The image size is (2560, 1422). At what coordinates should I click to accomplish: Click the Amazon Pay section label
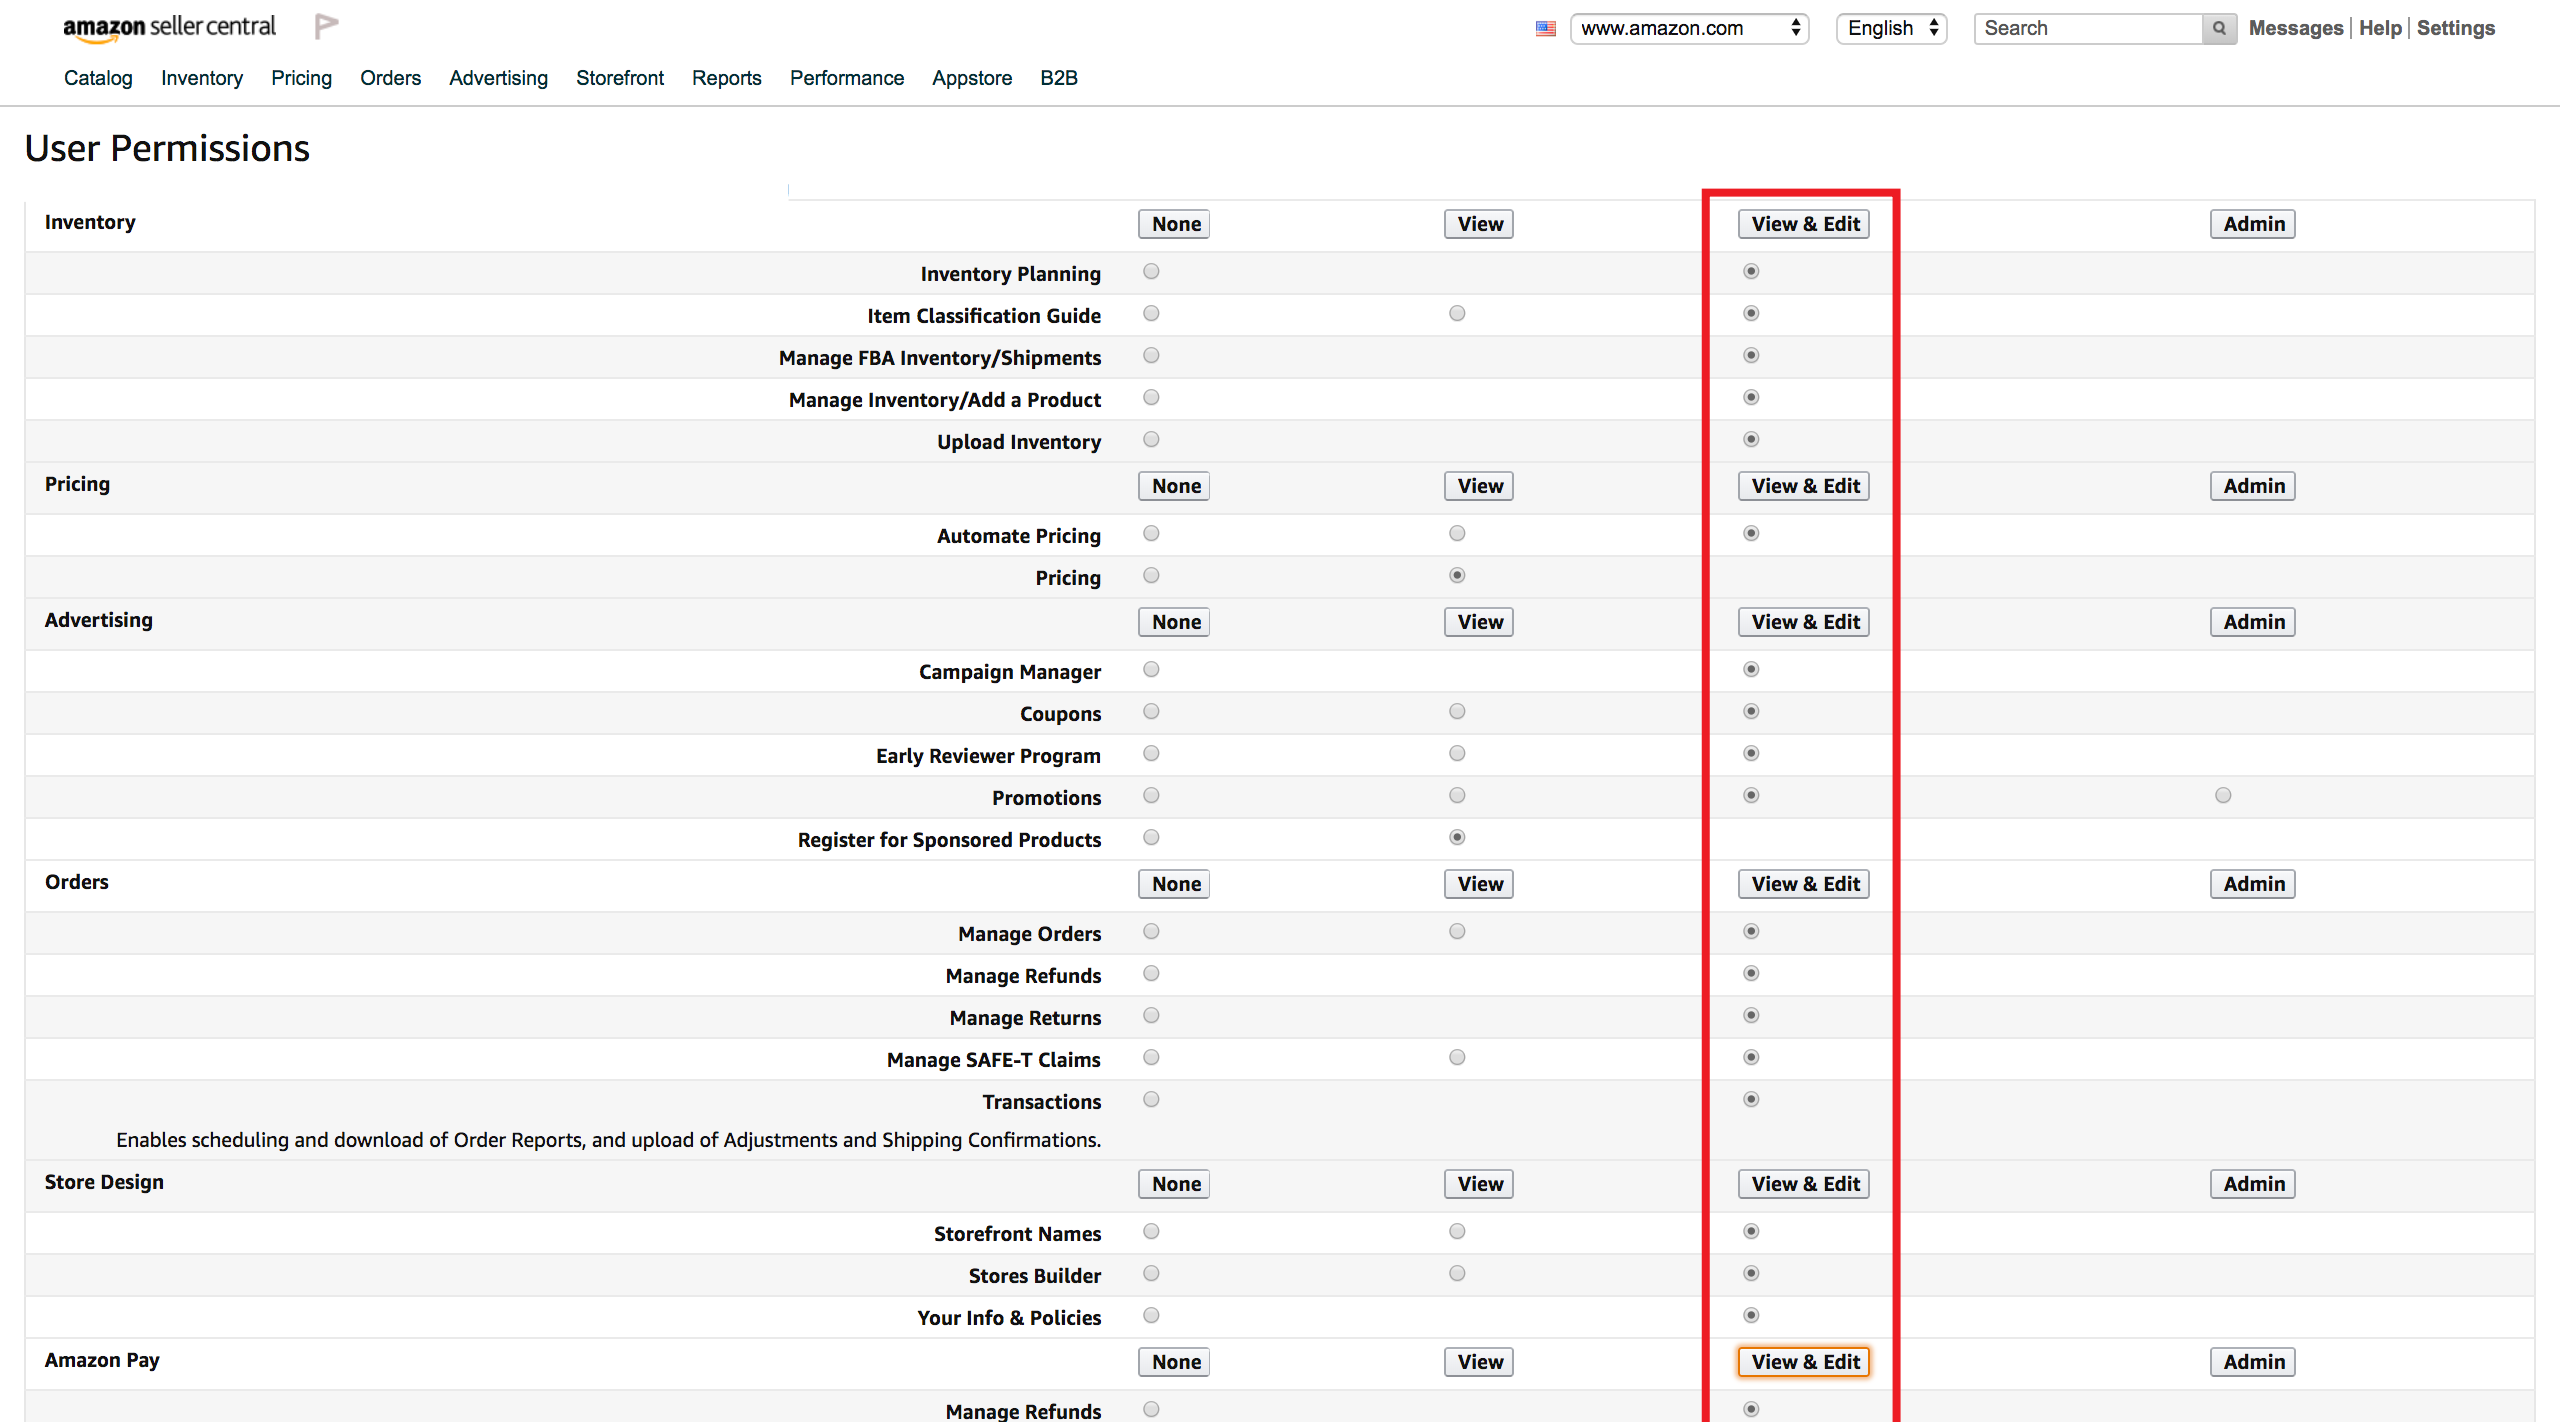(x=102, y=1360)
